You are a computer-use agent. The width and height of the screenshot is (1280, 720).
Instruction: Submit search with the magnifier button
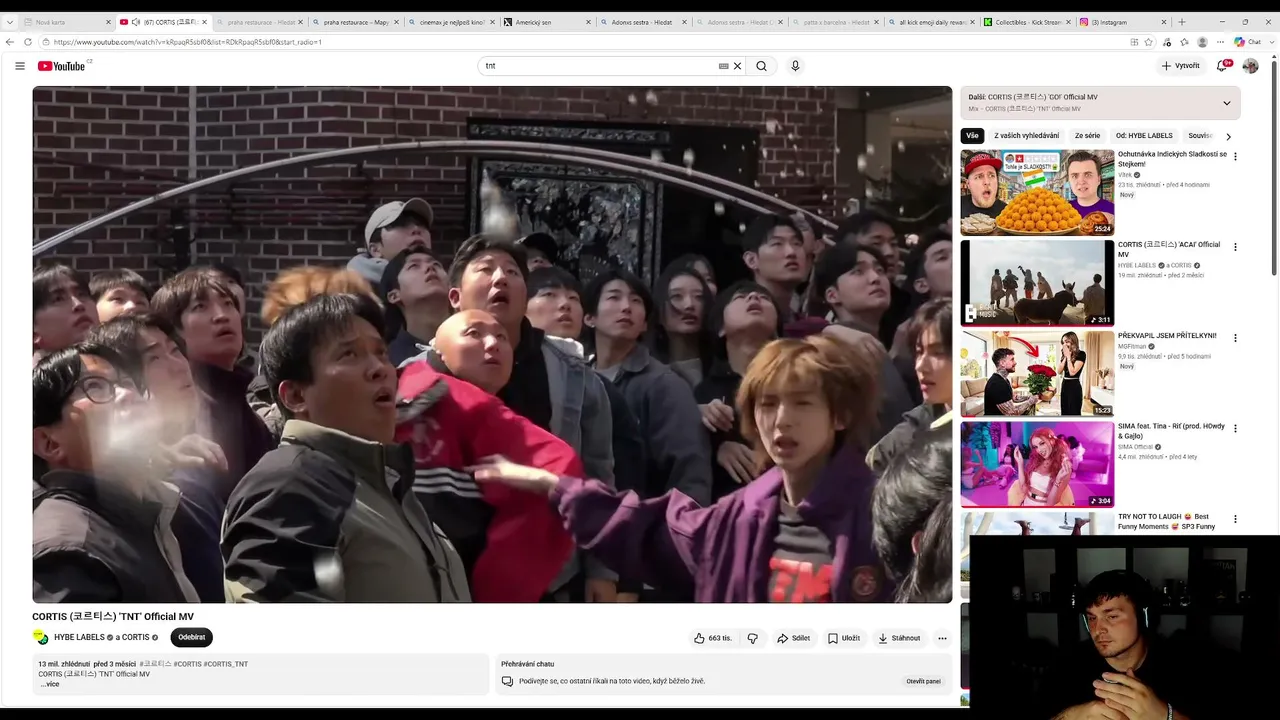761,66
